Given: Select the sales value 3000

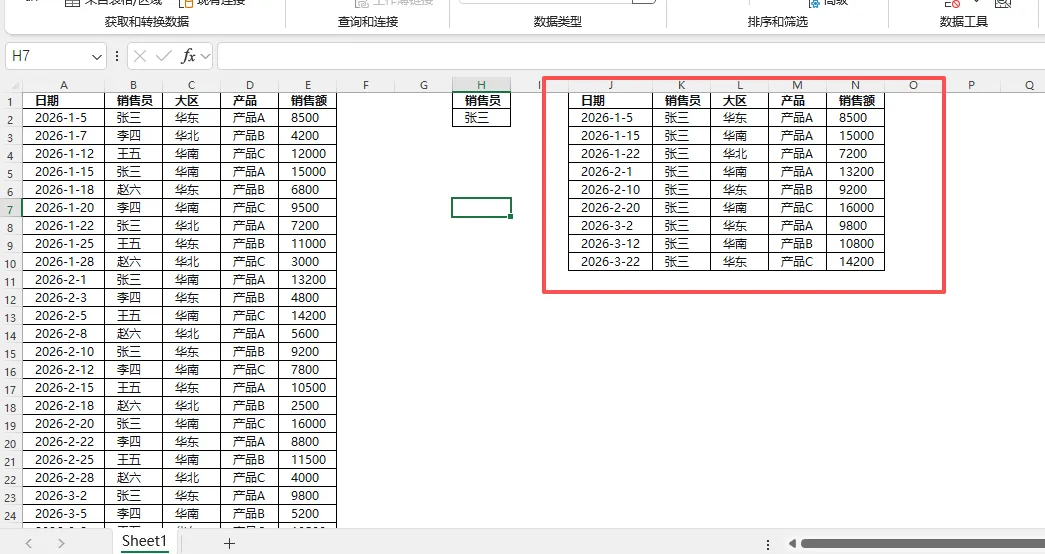Looking at the screenshot, I should tap(307, 261).
